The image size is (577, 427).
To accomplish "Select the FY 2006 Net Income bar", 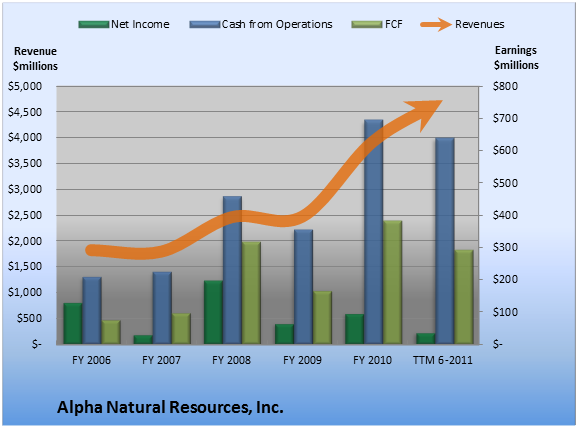I will click(x=72, y=324).
